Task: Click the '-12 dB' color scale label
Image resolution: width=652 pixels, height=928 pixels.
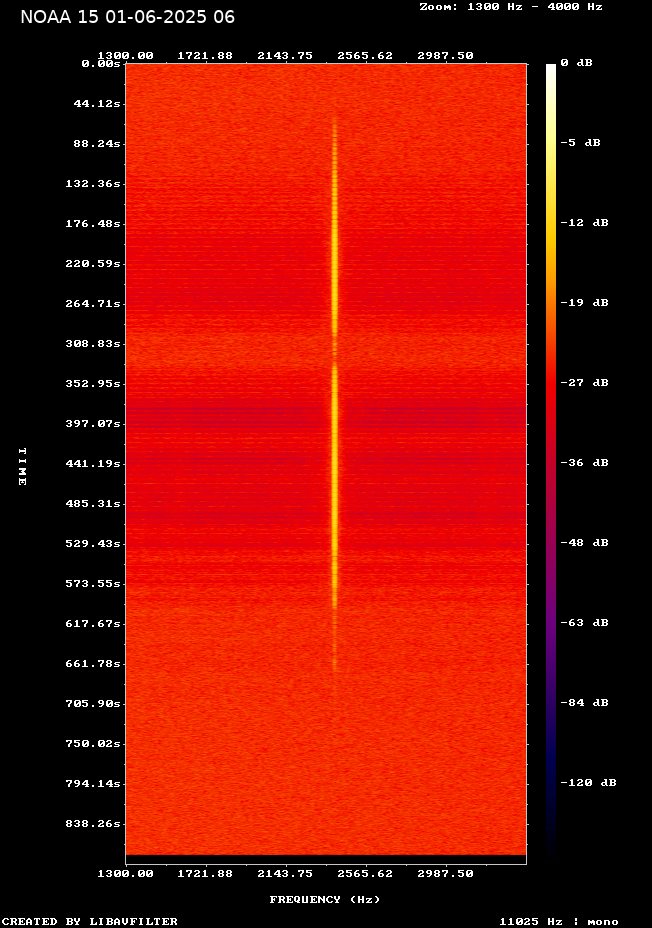Action: [x=585, y=223]
